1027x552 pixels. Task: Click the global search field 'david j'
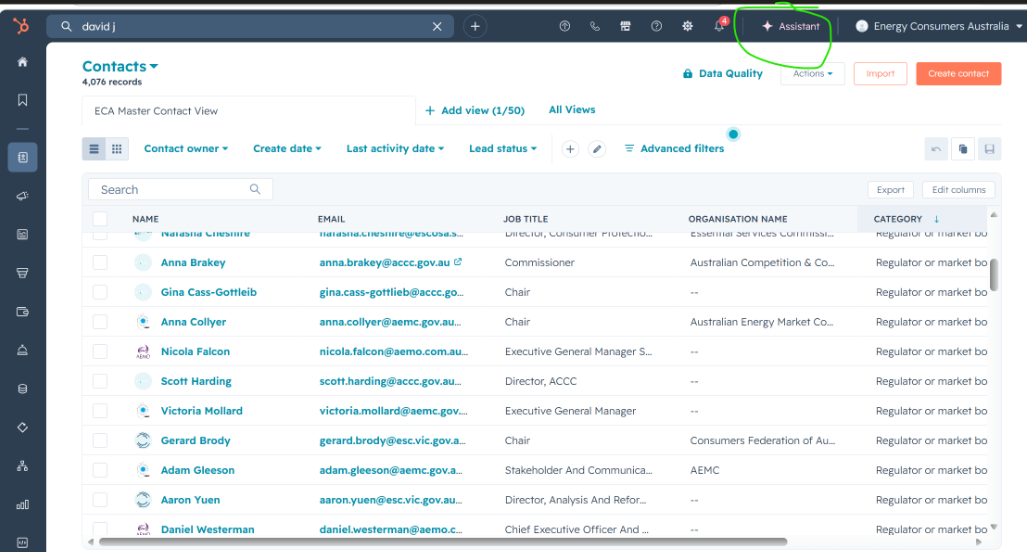coord(249,26)
